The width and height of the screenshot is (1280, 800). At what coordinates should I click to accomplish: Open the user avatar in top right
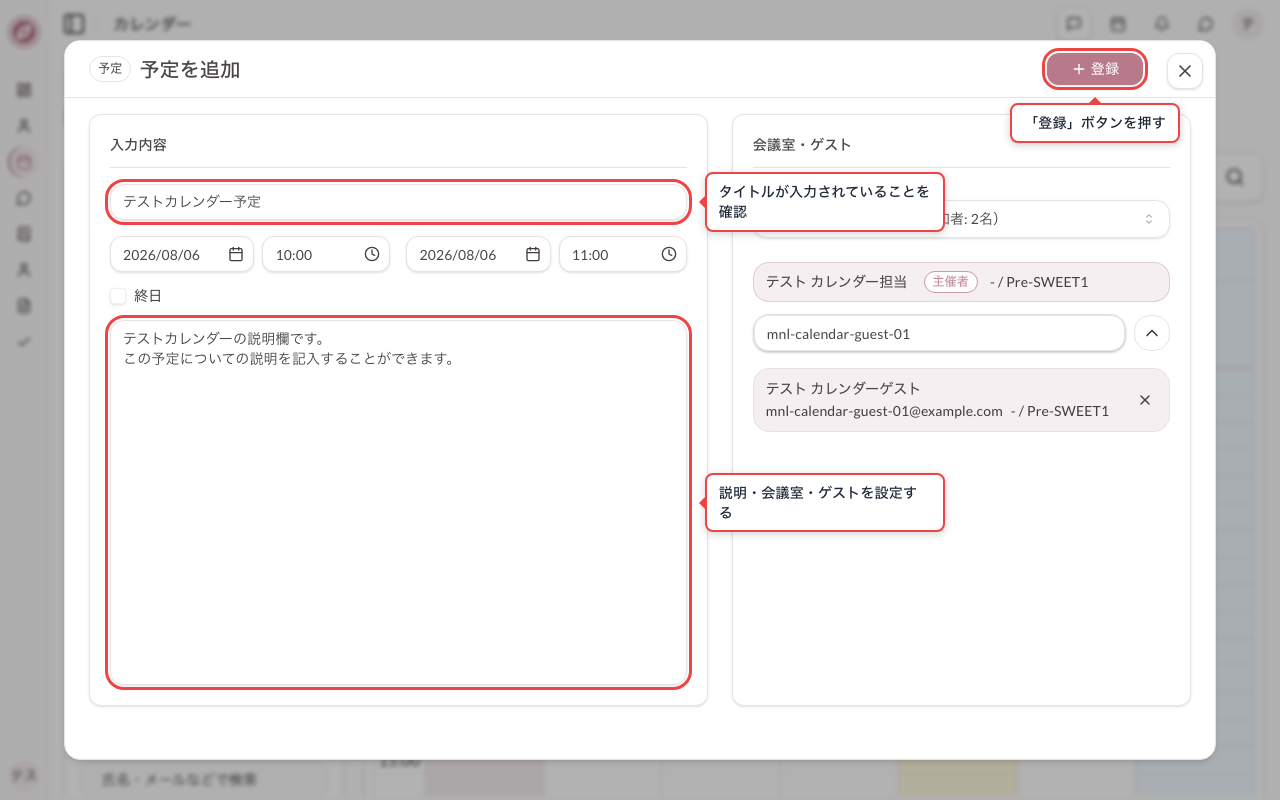point(1246,23)
